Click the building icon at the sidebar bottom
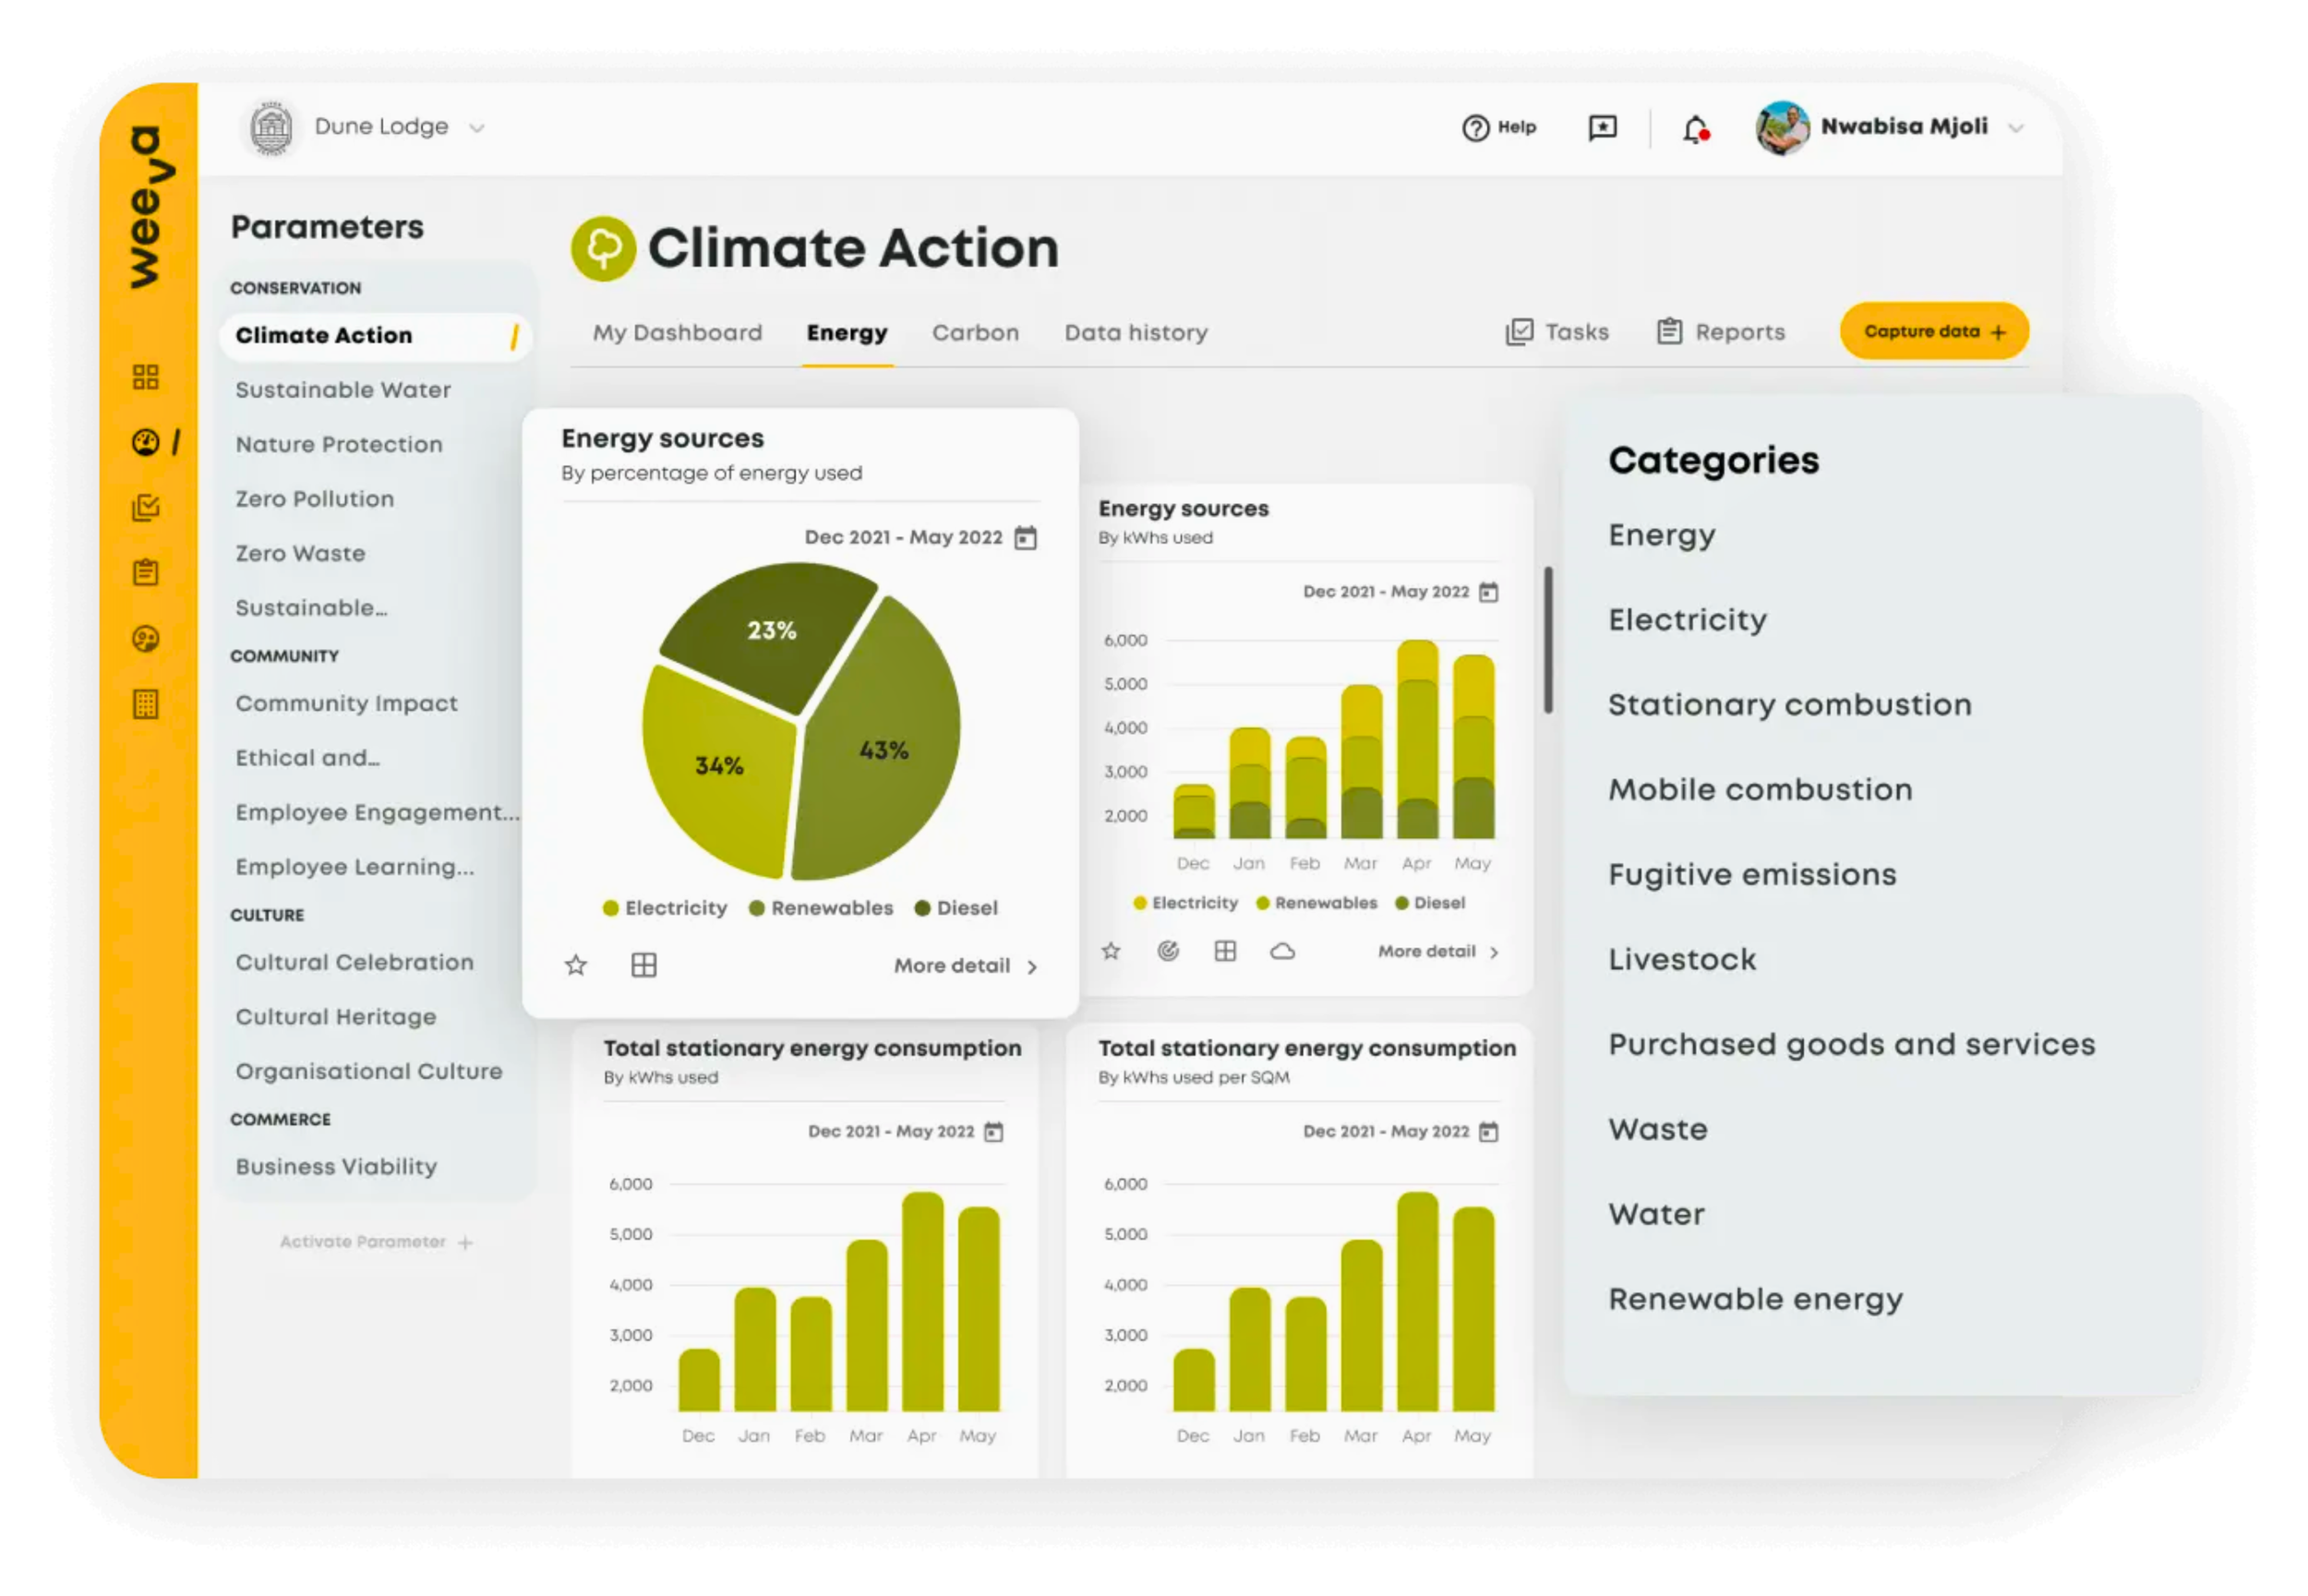Image resolution: width=2308 pixels, height=1596 pixels. pos(147,704)
